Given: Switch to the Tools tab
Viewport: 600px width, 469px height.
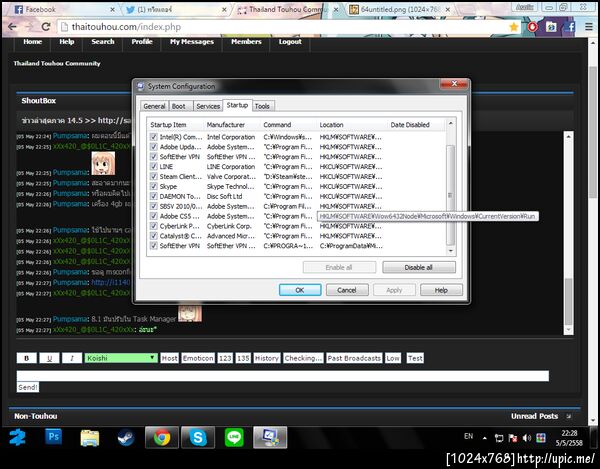Looking at the screenshot, I should click(x=262, y=106).
